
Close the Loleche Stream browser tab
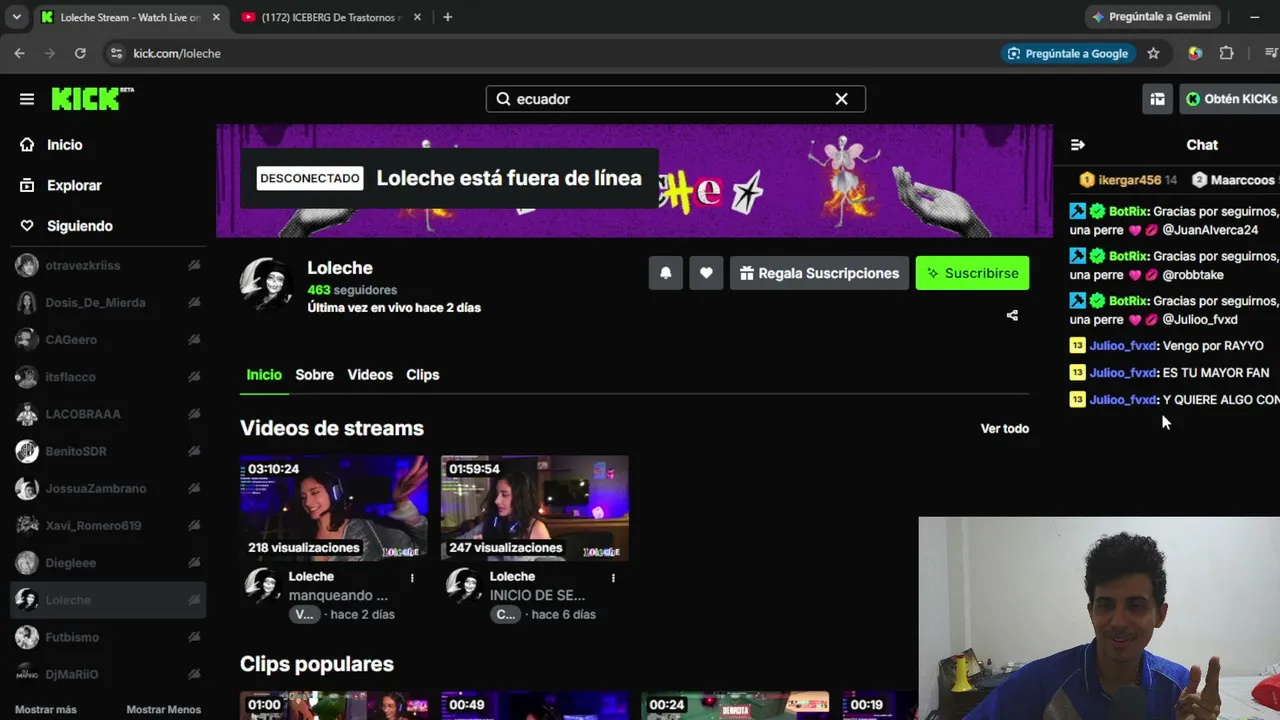216,17
